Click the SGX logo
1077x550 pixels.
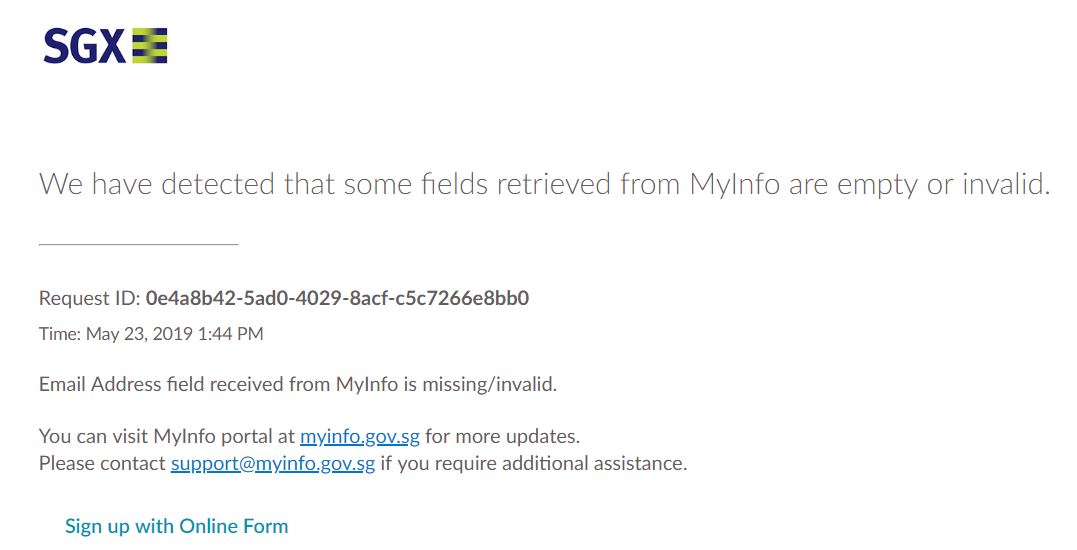coord(105,46)
